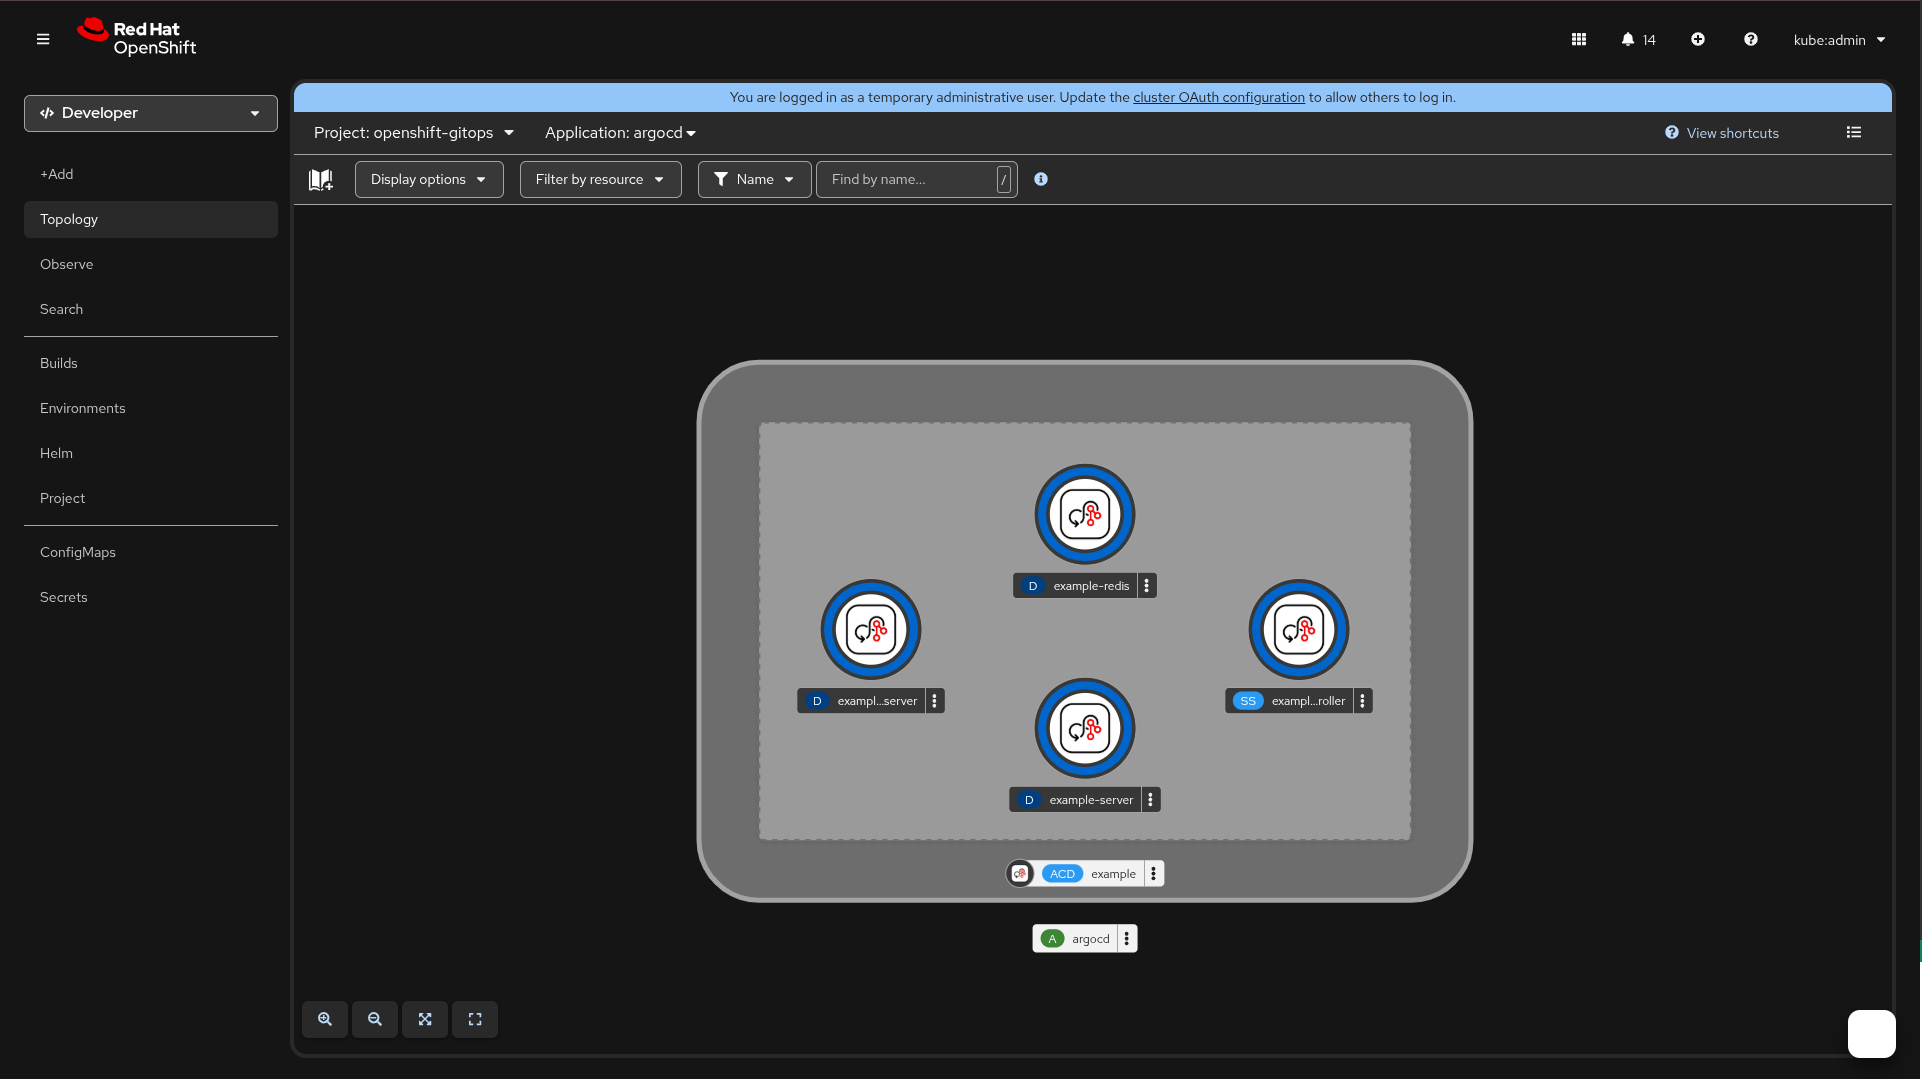Open Search in the sidebar

[x=151, y=309]
